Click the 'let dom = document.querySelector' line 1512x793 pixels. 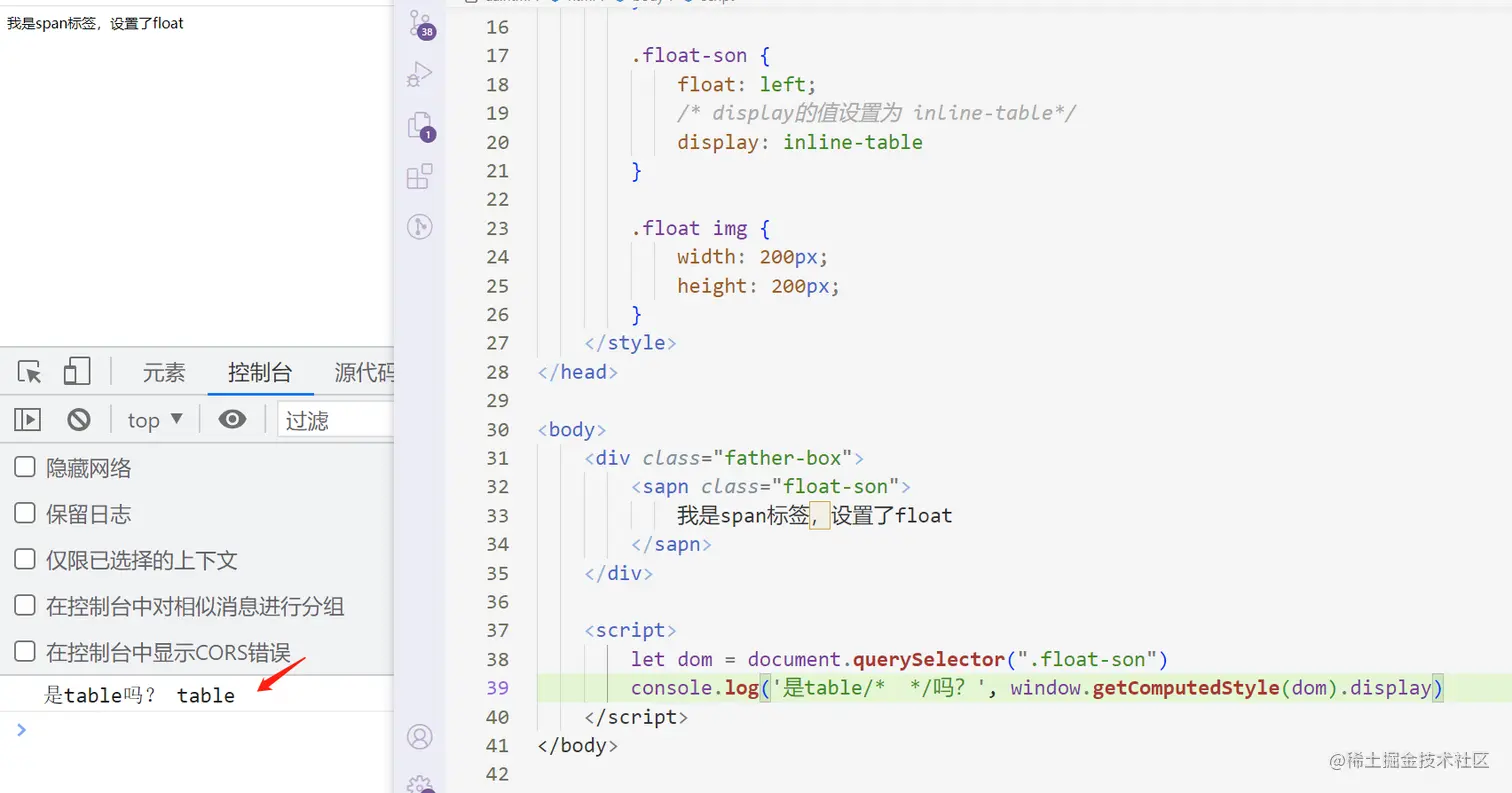click(900, 660)
